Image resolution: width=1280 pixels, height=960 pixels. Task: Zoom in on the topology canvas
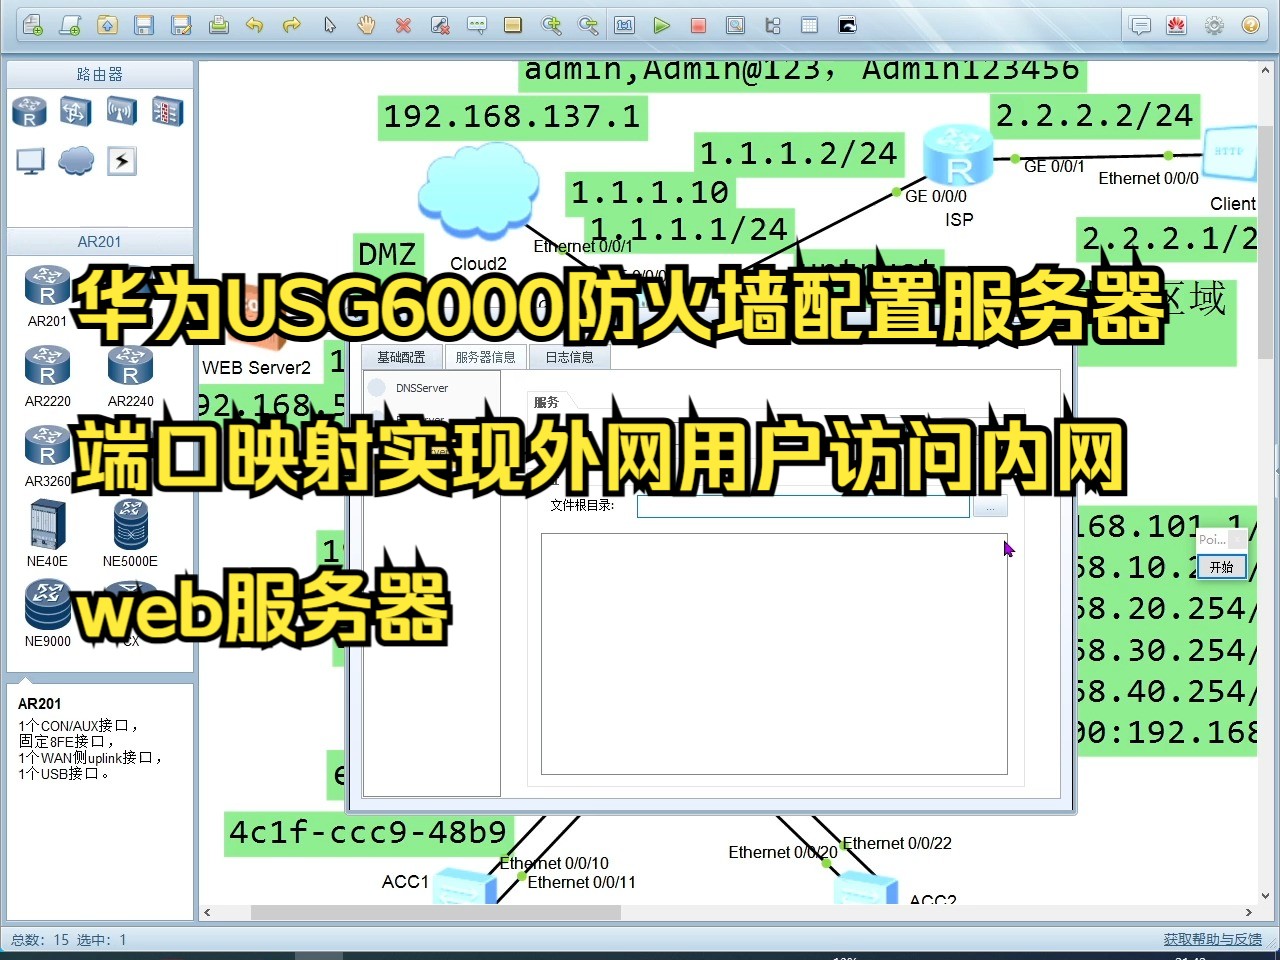[551, 25]
